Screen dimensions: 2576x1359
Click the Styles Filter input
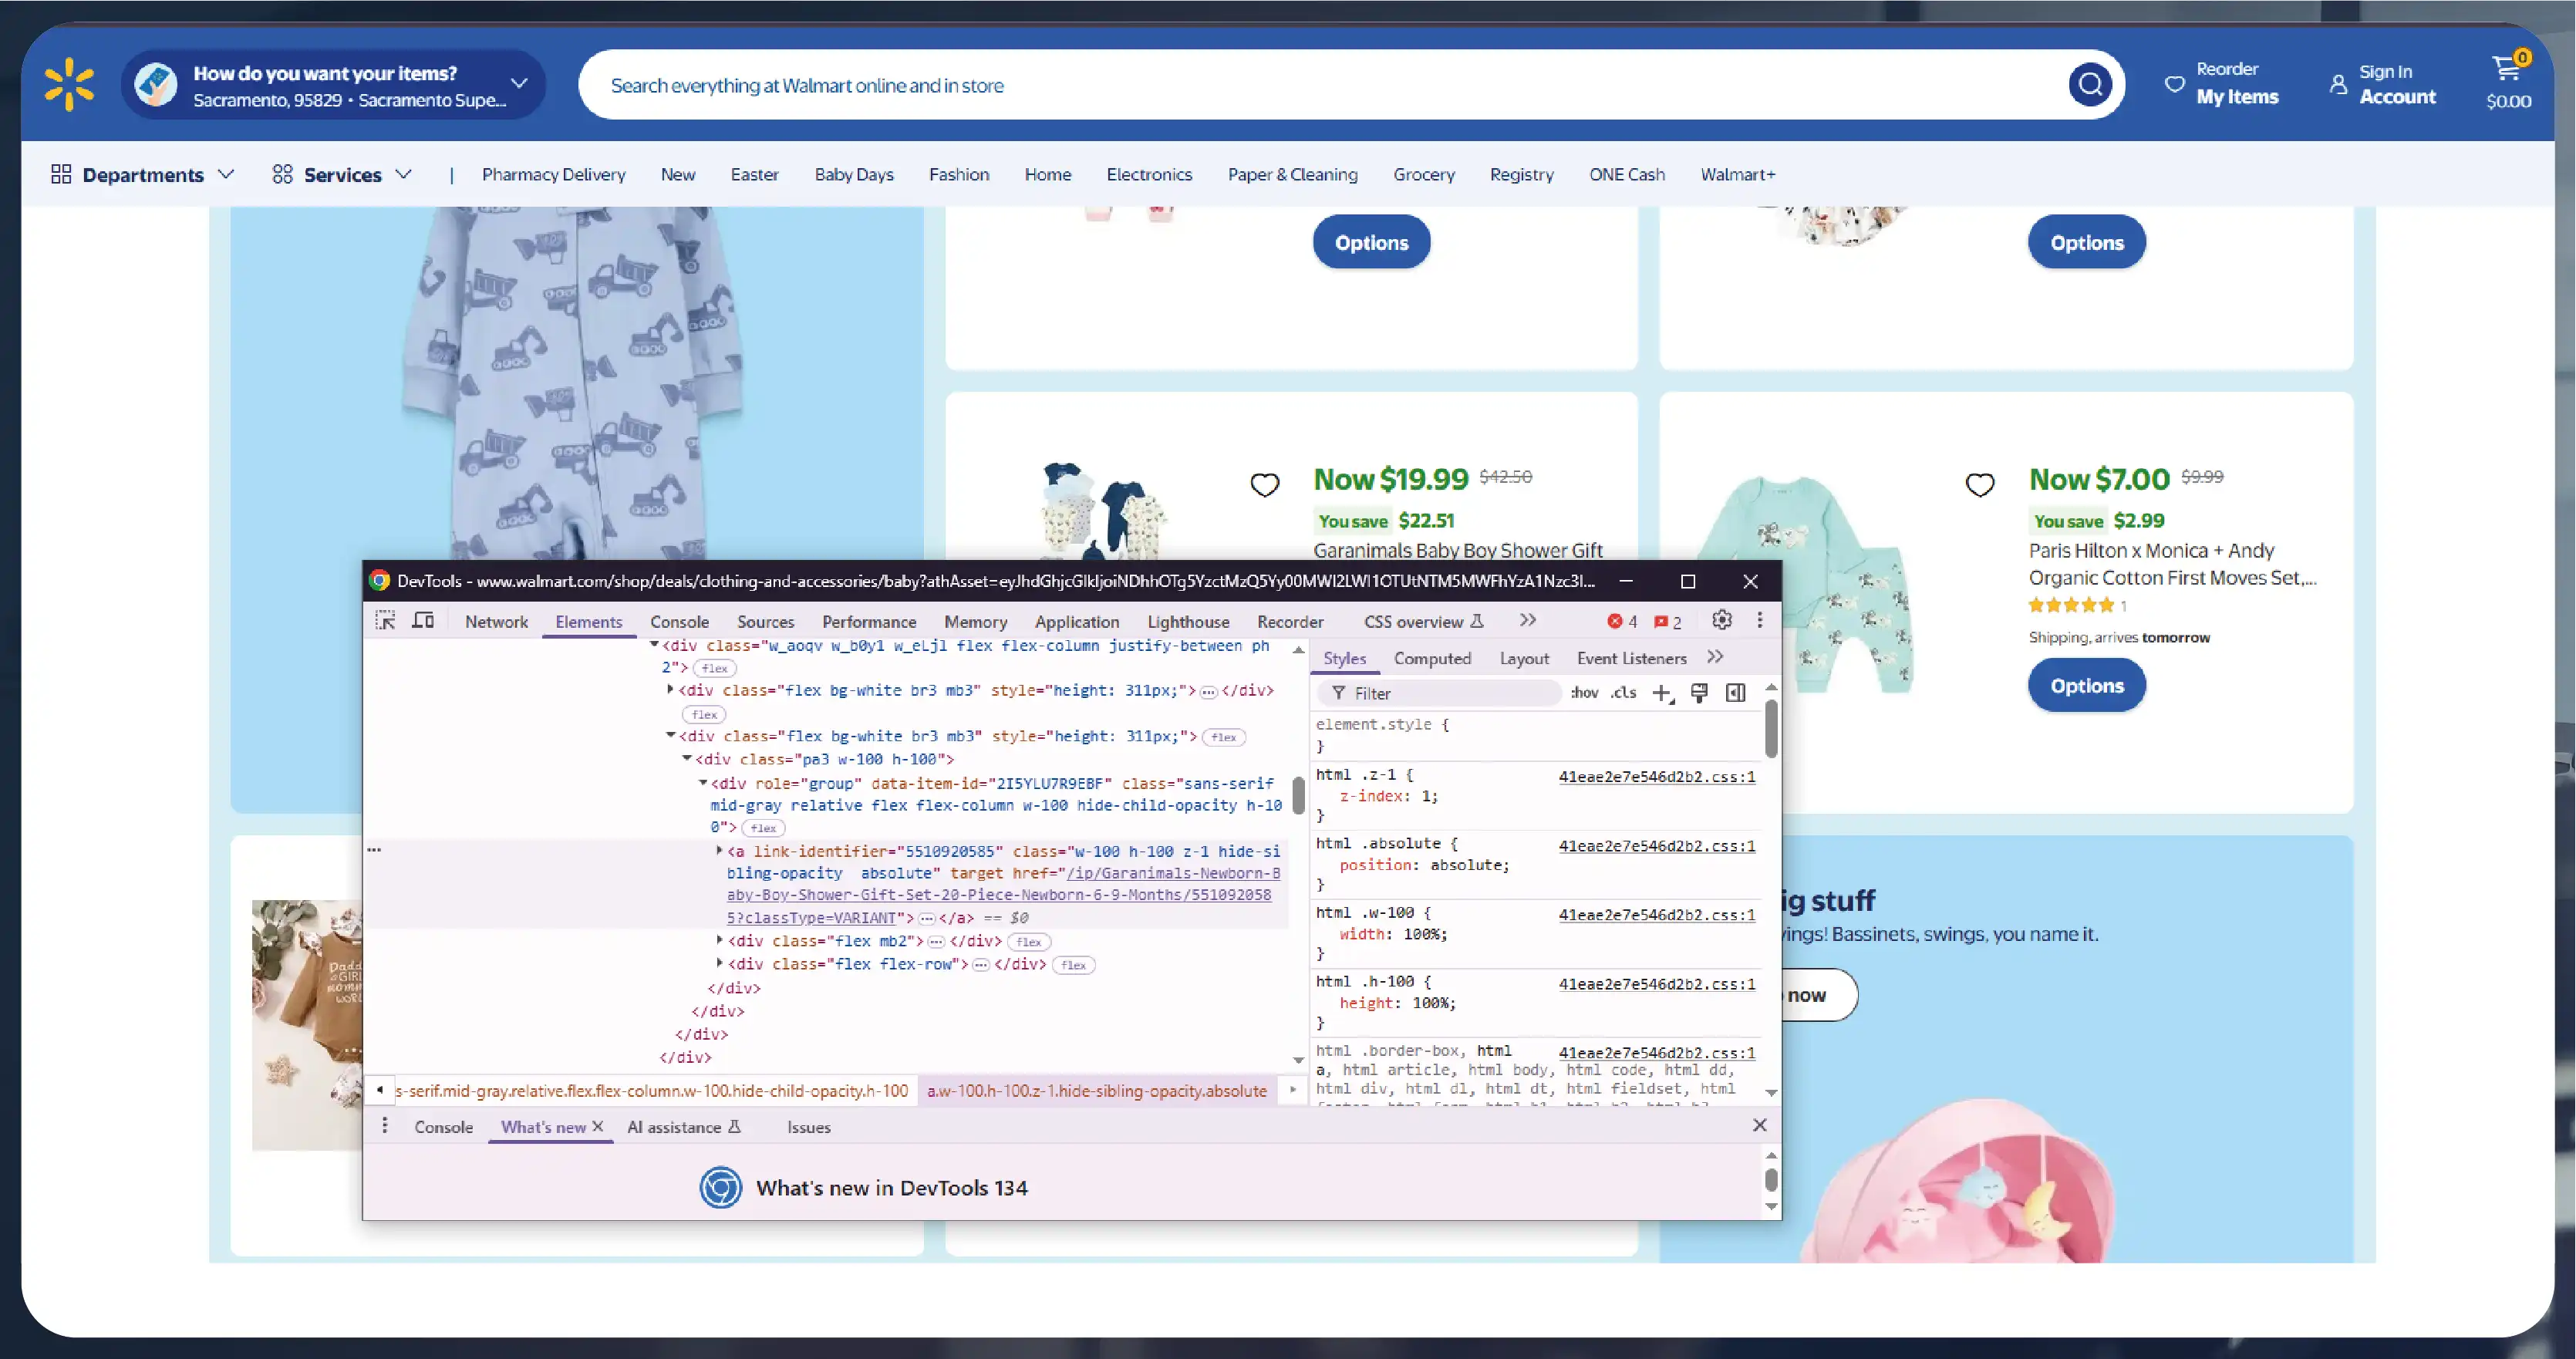pyautogui.click(x=1440, y=693)
